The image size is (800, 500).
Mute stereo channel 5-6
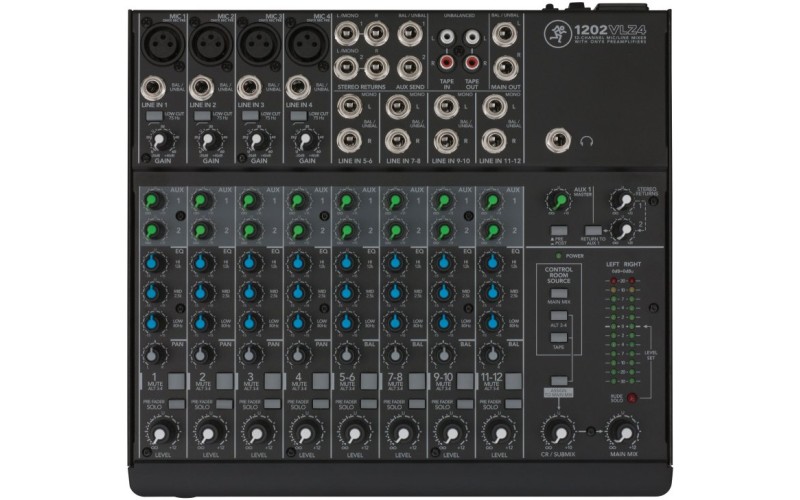369,381
